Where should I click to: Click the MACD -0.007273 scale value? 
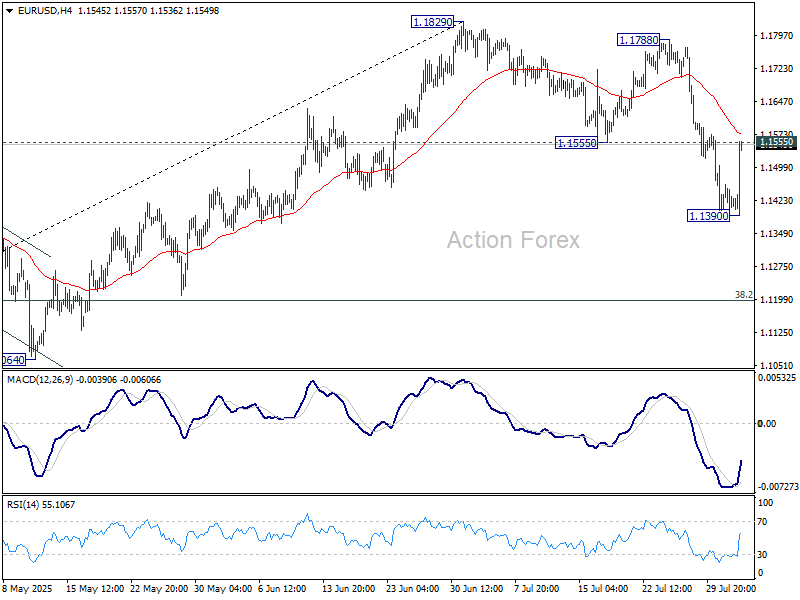(x=777, y=485)
